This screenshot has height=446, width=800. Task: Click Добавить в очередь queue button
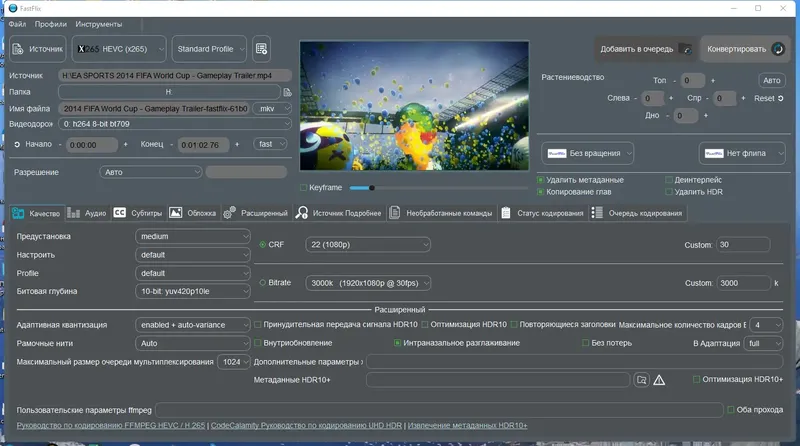[x=645, y=48]
